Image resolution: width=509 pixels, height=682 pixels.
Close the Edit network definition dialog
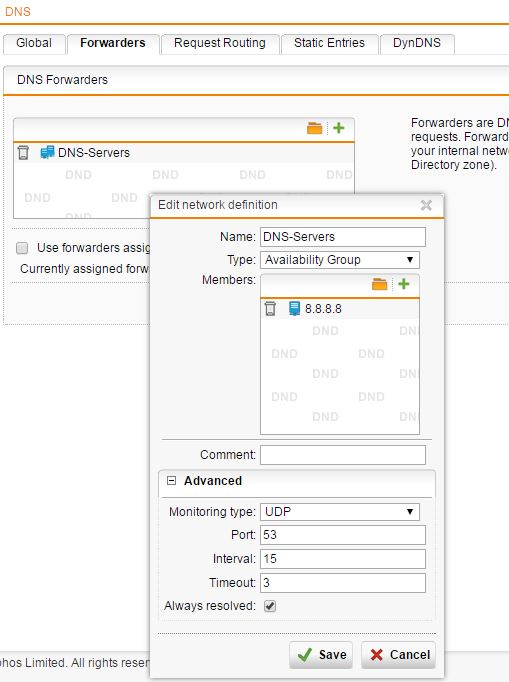426,205
